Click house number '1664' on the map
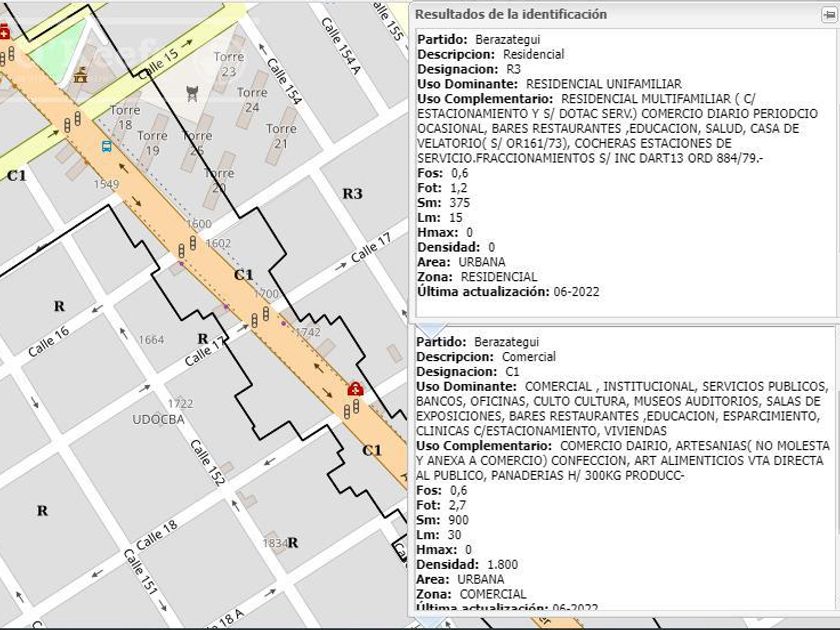This screenshot has width=840, height=630. 151,340
